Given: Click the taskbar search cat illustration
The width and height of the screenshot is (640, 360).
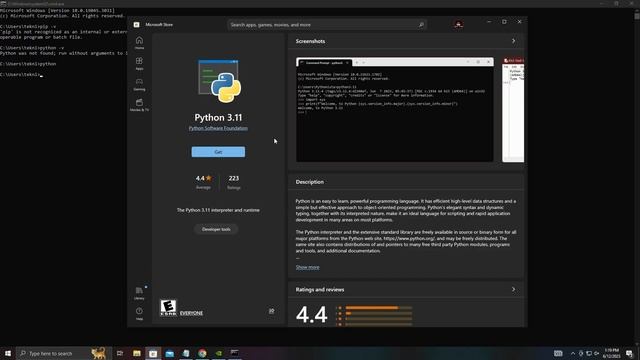Looking at the screenshot, I should coord(98,353).
